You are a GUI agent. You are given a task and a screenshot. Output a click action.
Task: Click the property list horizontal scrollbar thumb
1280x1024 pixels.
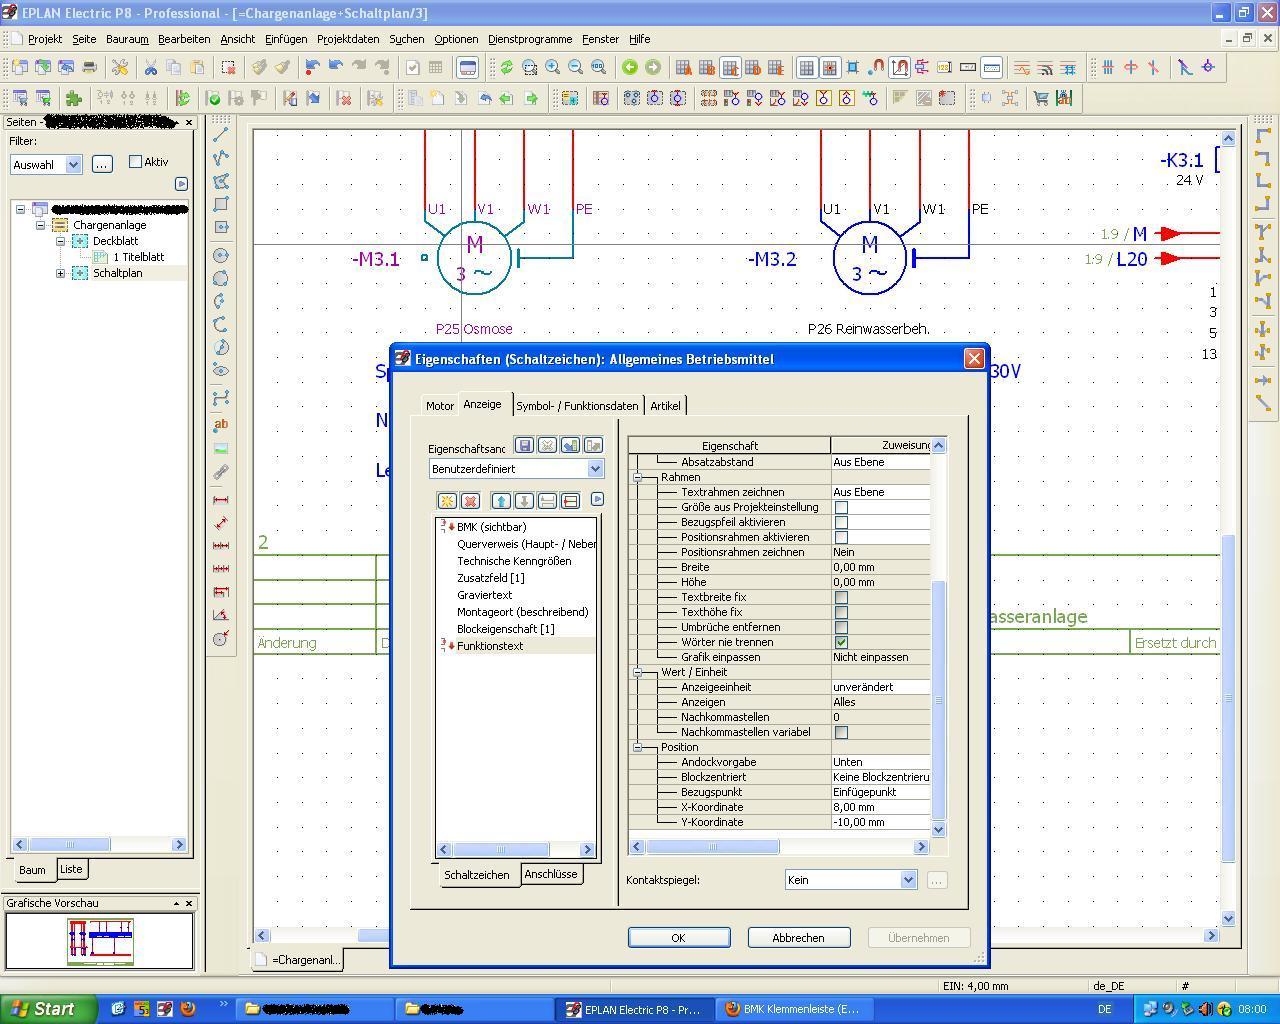(x=501, y=850)
